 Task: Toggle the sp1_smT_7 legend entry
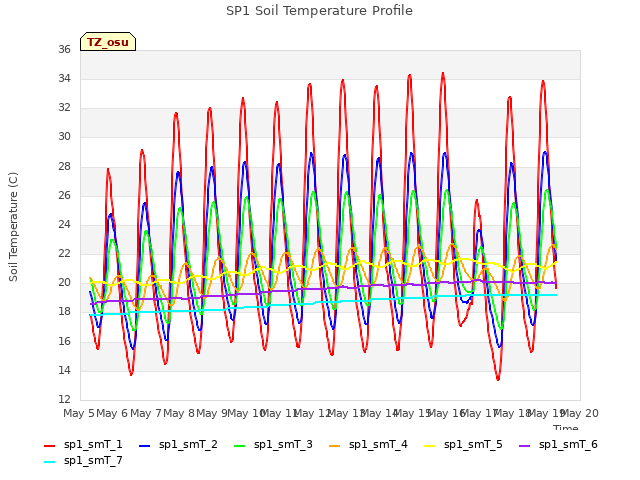coord(83,460)
